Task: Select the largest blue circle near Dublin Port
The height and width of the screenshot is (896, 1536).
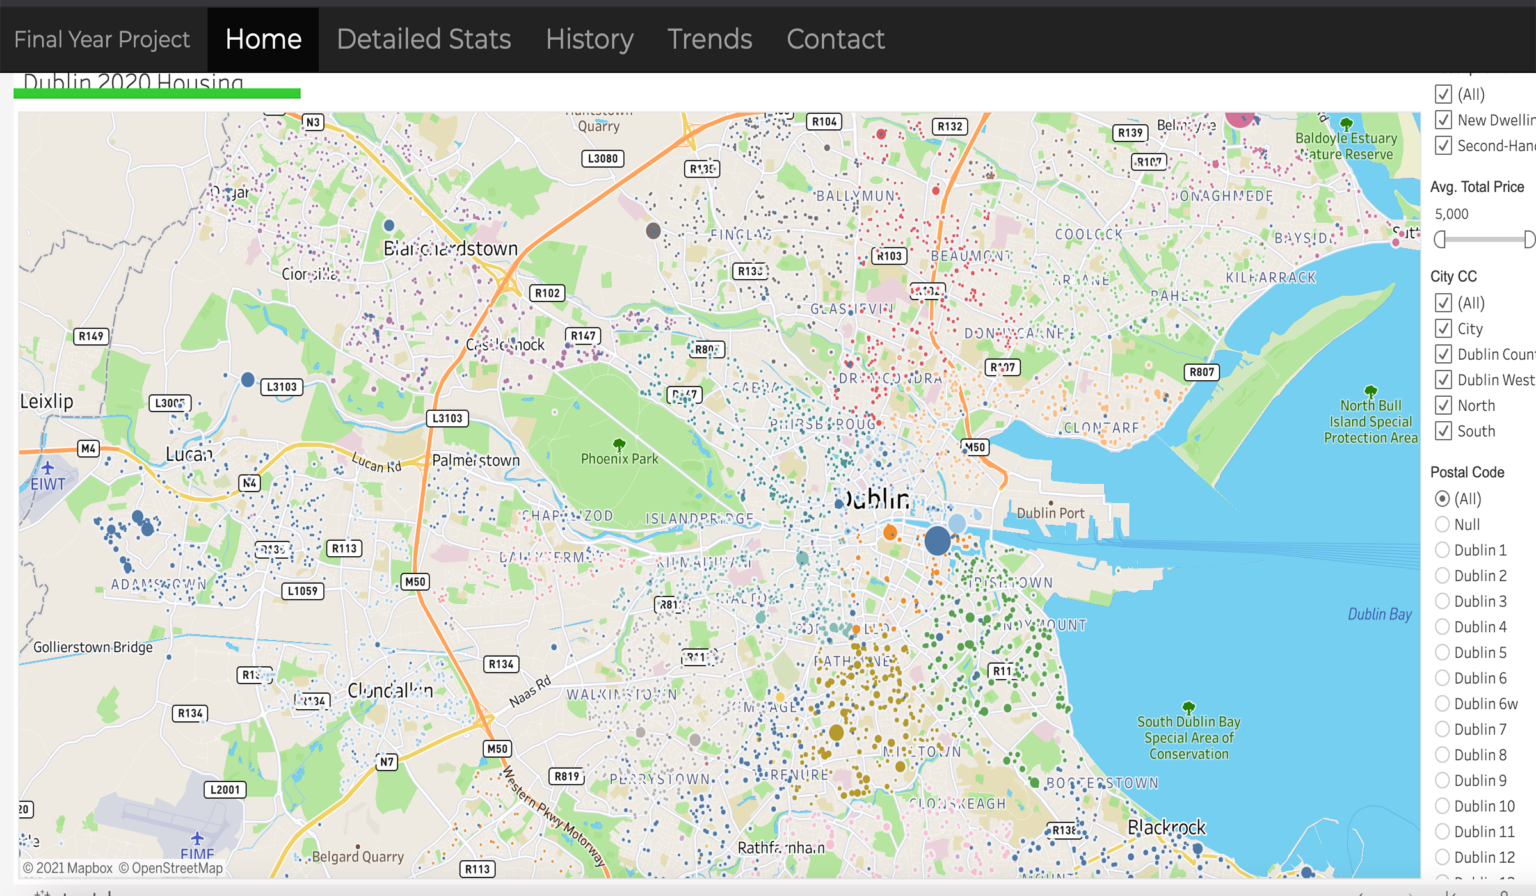Action: click(937, 541)
